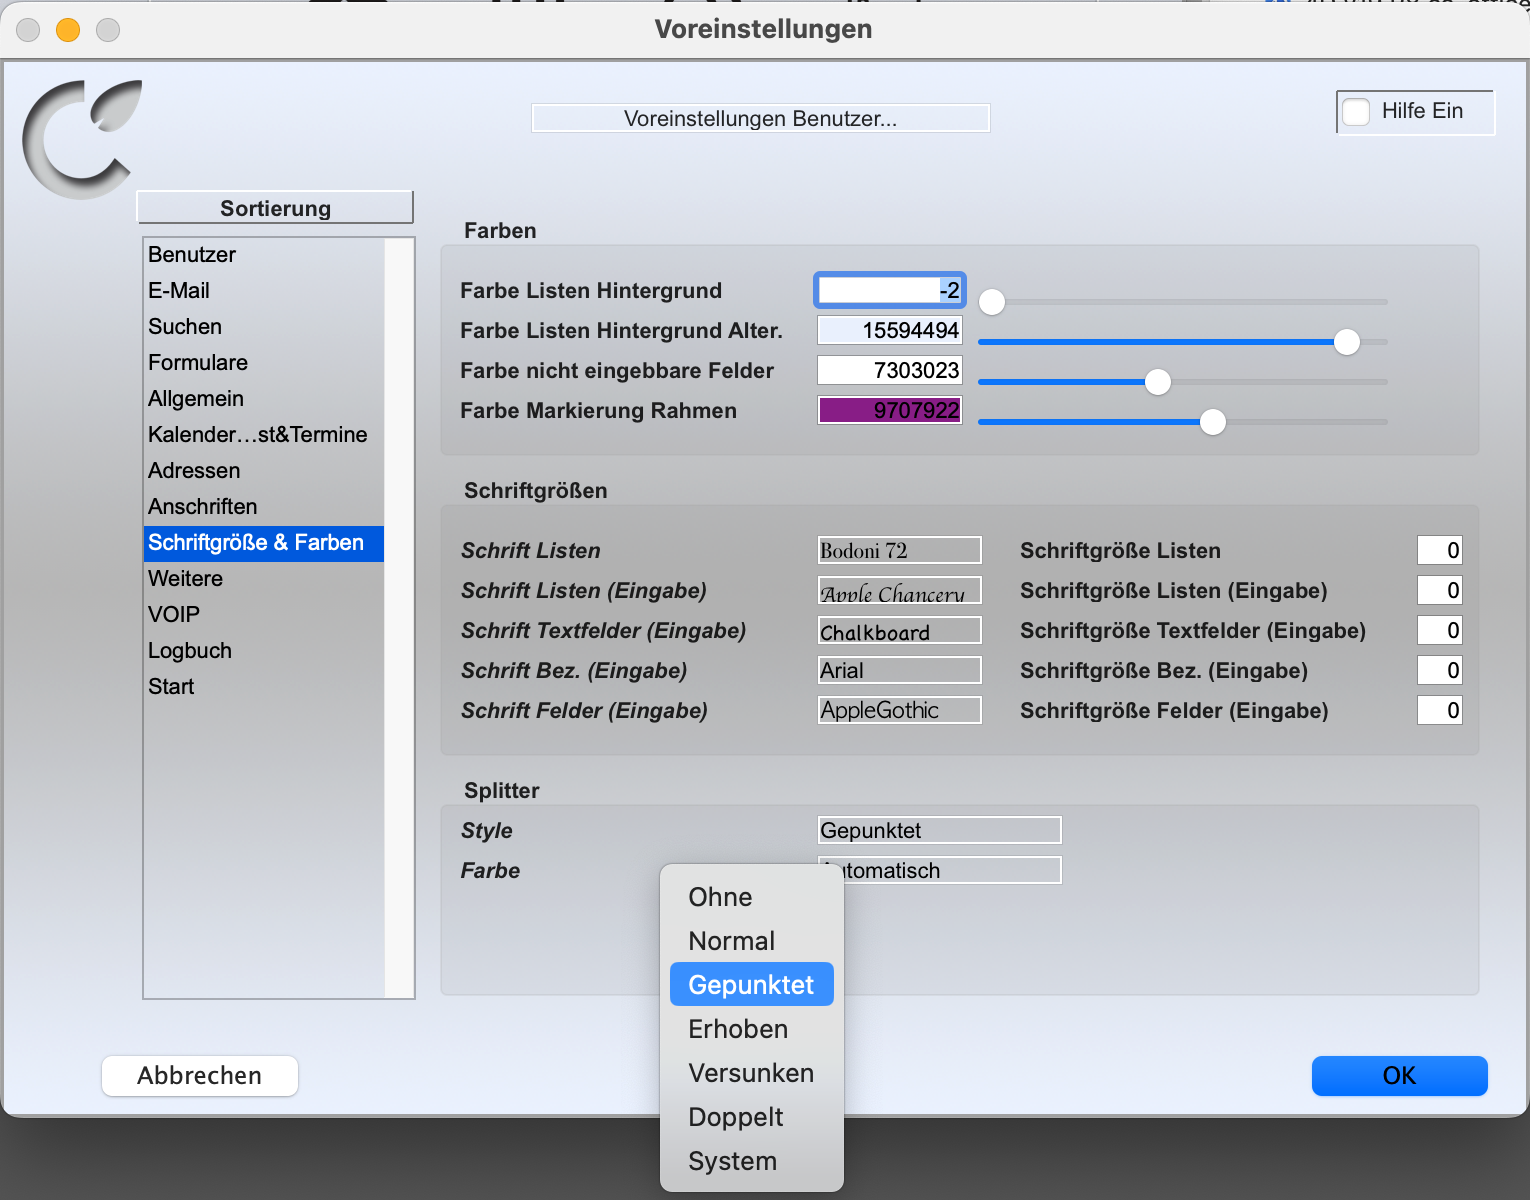Select Ohne from the popup menu
Viewport: 1530px width, 1200px height.
pos(720,897)
